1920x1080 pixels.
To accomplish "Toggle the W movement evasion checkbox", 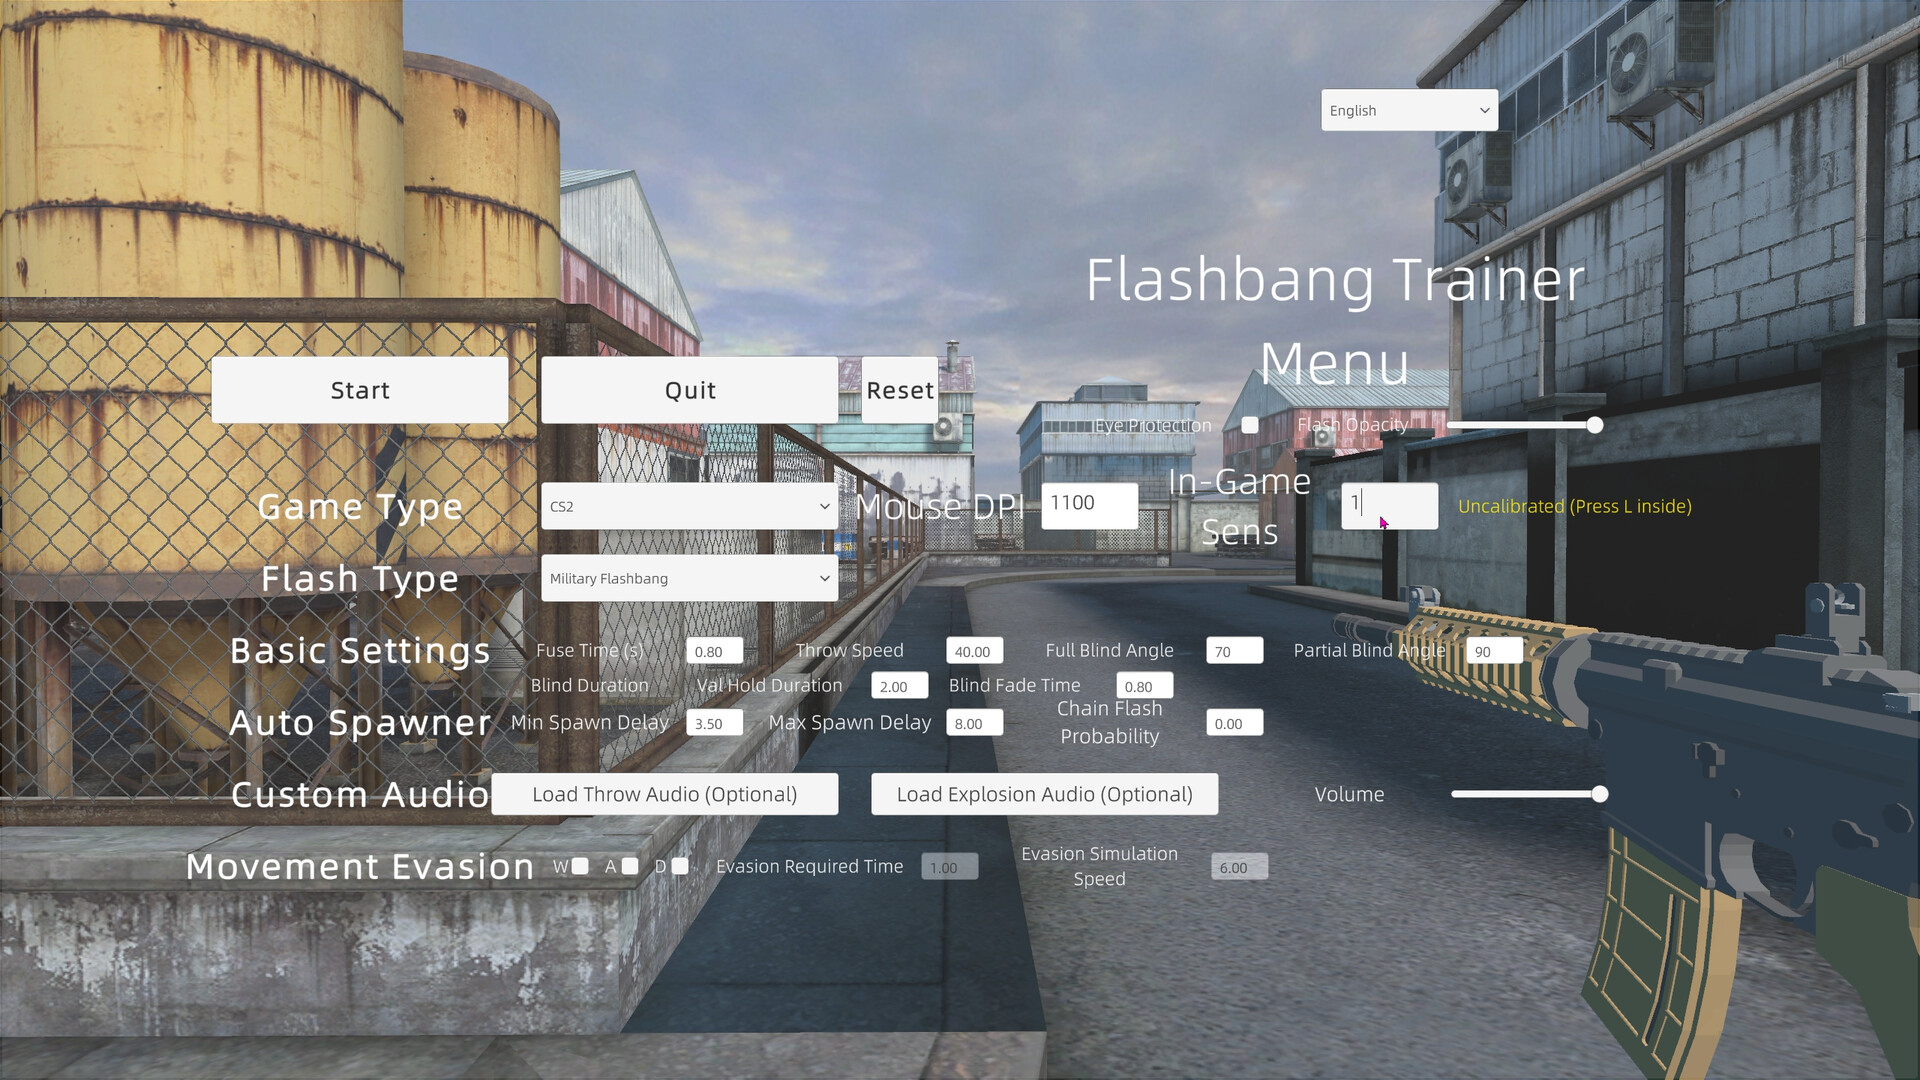I will tap(580, 866).
